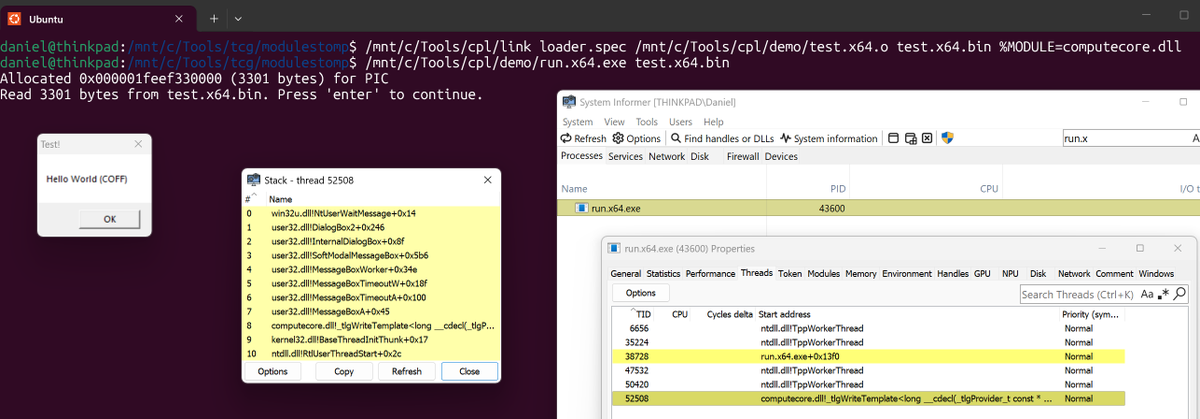Click the find window and thread icon

911,138
